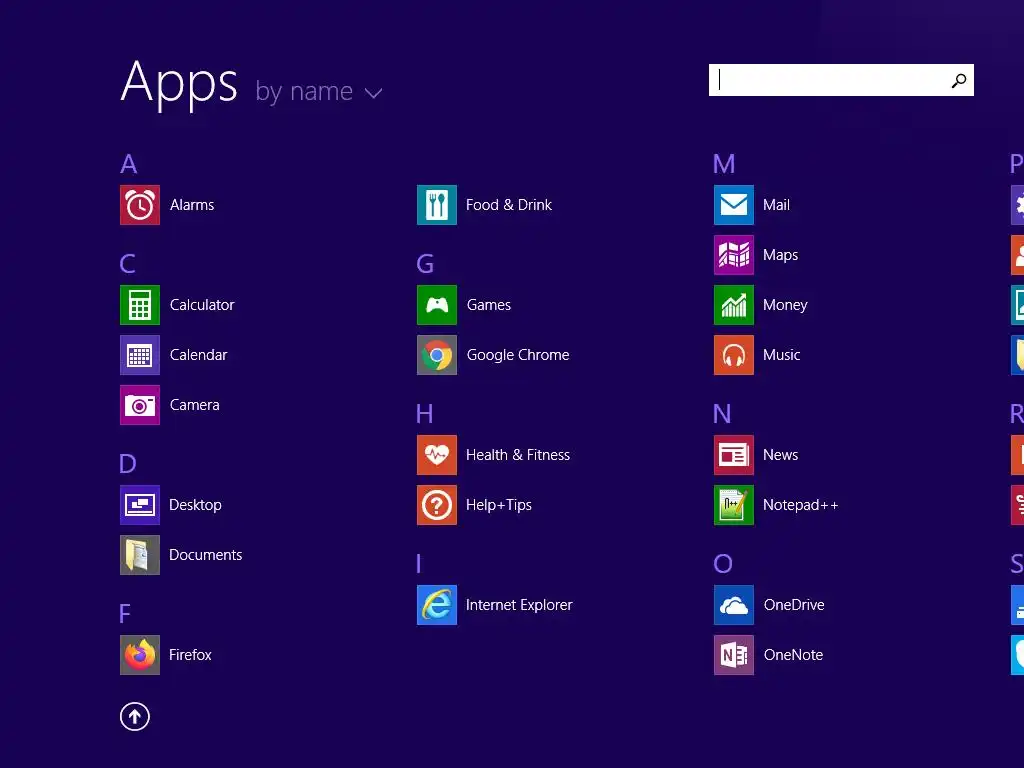Open the Desktop tile icon
This screenshot has height=768, width=1024.
click(140, 505)
